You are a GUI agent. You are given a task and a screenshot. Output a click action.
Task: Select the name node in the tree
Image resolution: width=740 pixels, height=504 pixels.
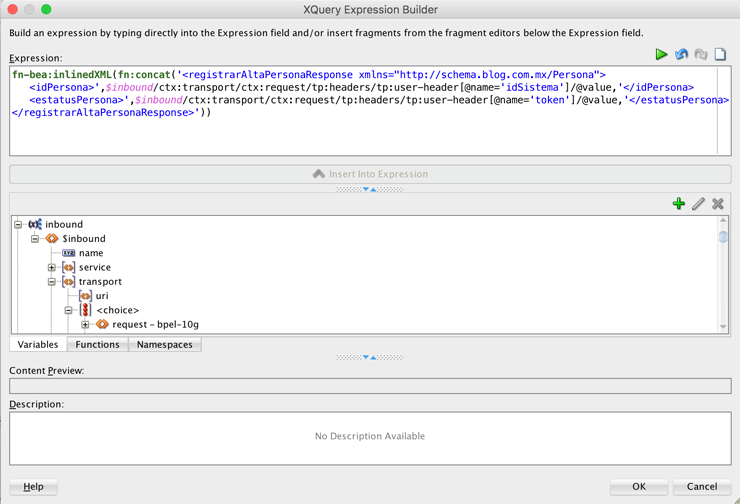tap(91, 253)
